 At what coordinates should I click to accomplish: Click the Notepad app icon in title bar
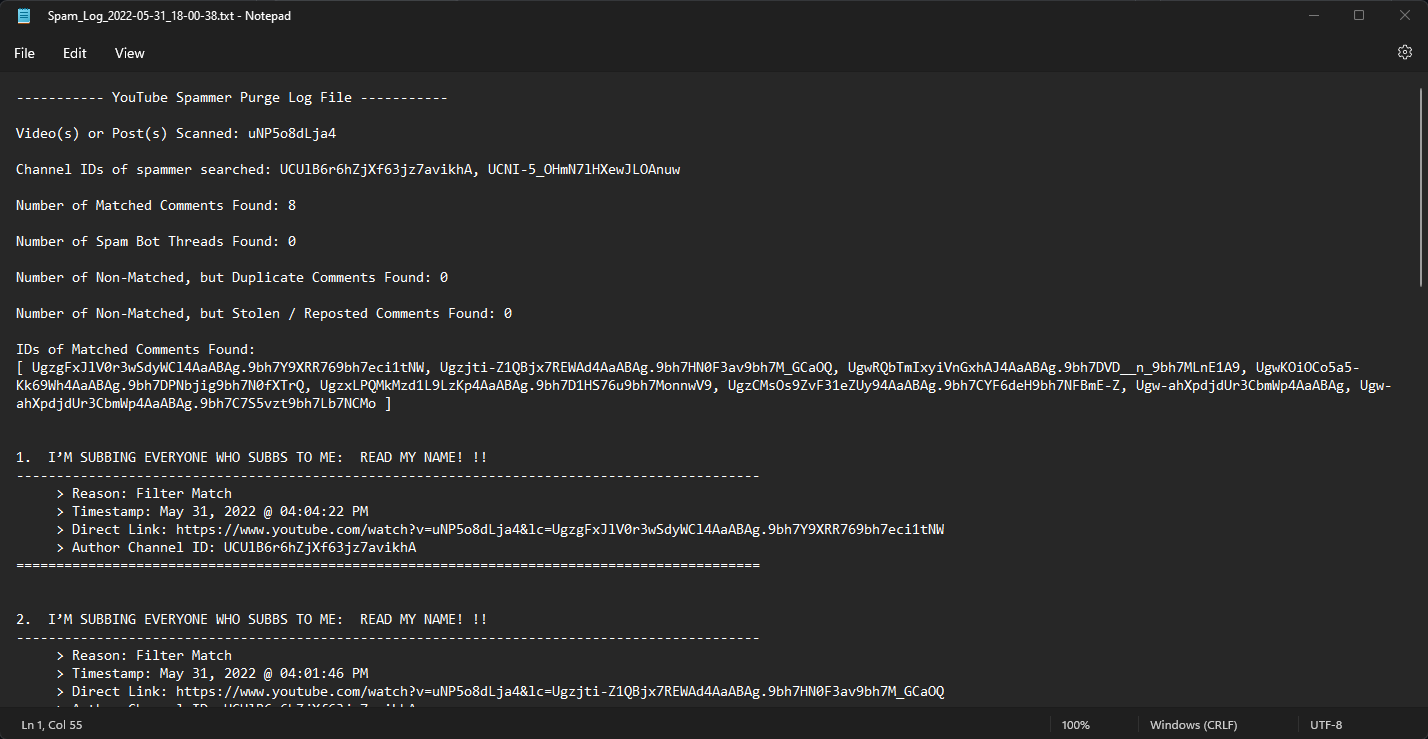click(24, 15)
